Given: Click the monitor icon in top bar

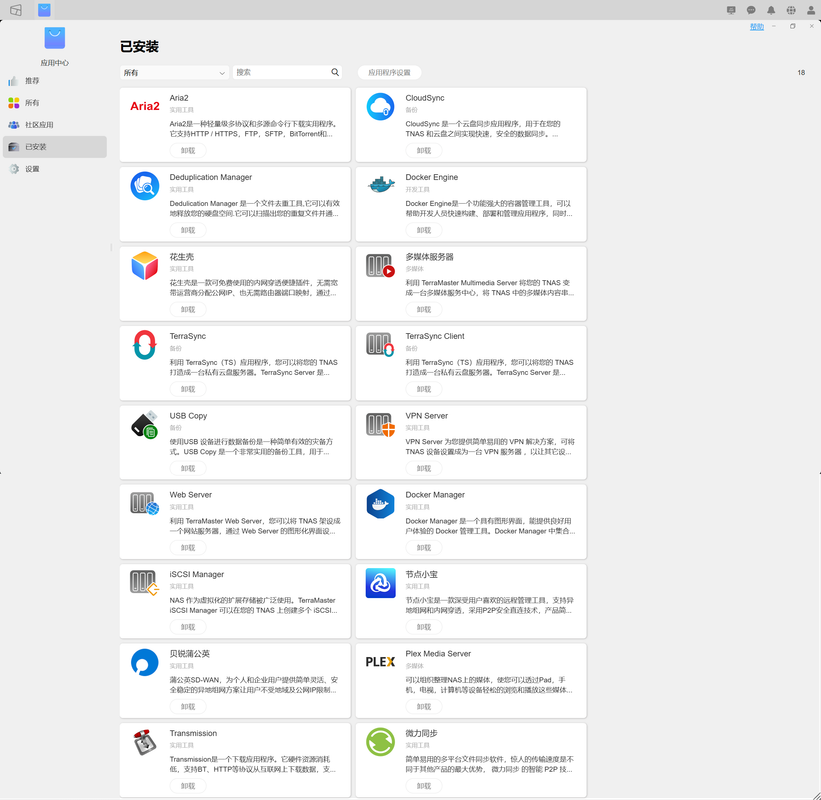Looking at the screenshot, I should [731, 10].
